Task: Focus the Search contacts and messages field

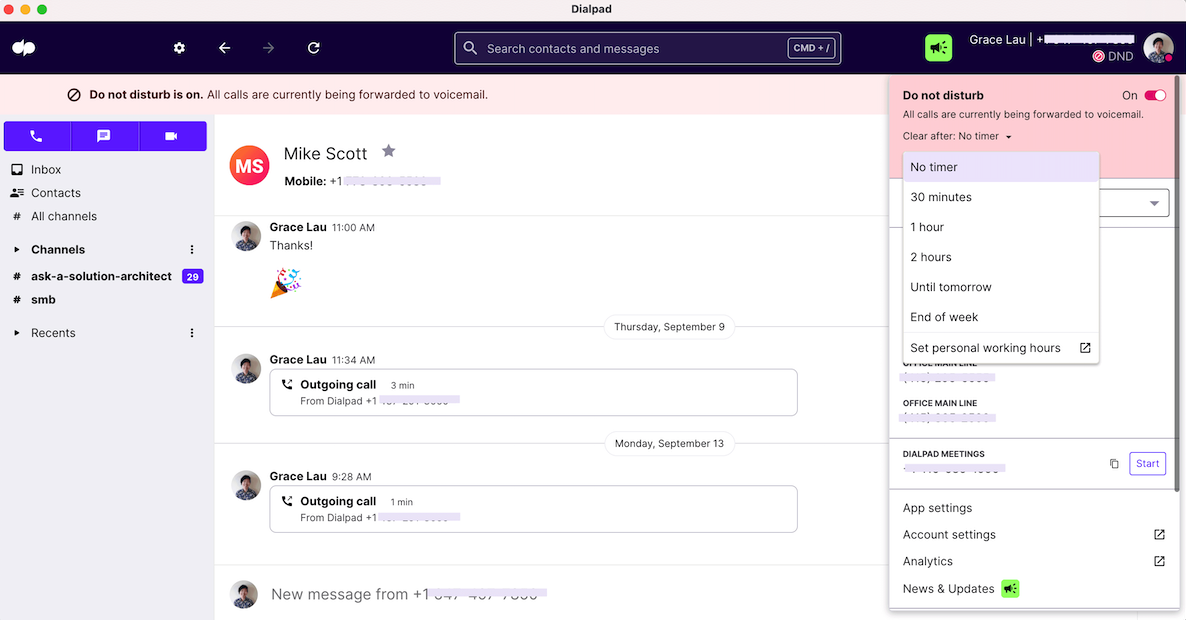Action: (x=647, y=48)
